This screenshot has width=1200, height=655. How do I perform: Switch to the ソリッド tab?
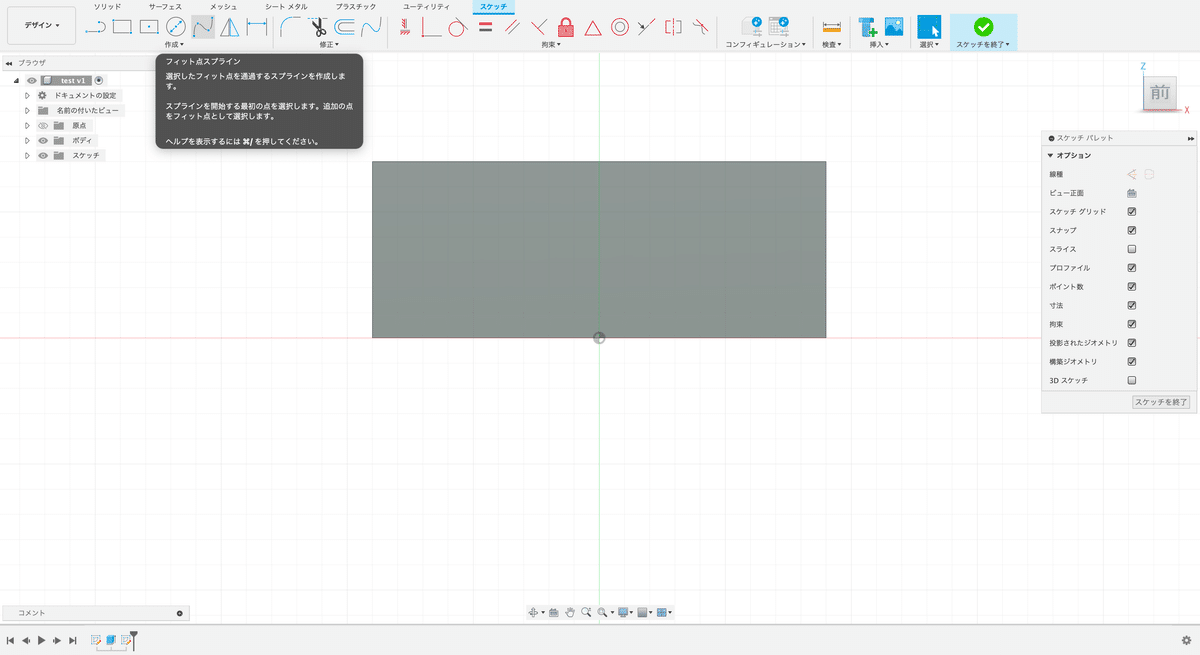click(x=107, y=6)
